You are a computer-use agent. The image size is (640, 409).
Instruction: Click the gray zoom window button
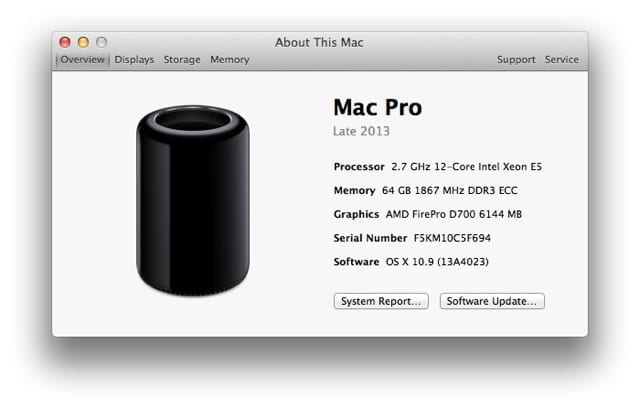pos(102,42)
